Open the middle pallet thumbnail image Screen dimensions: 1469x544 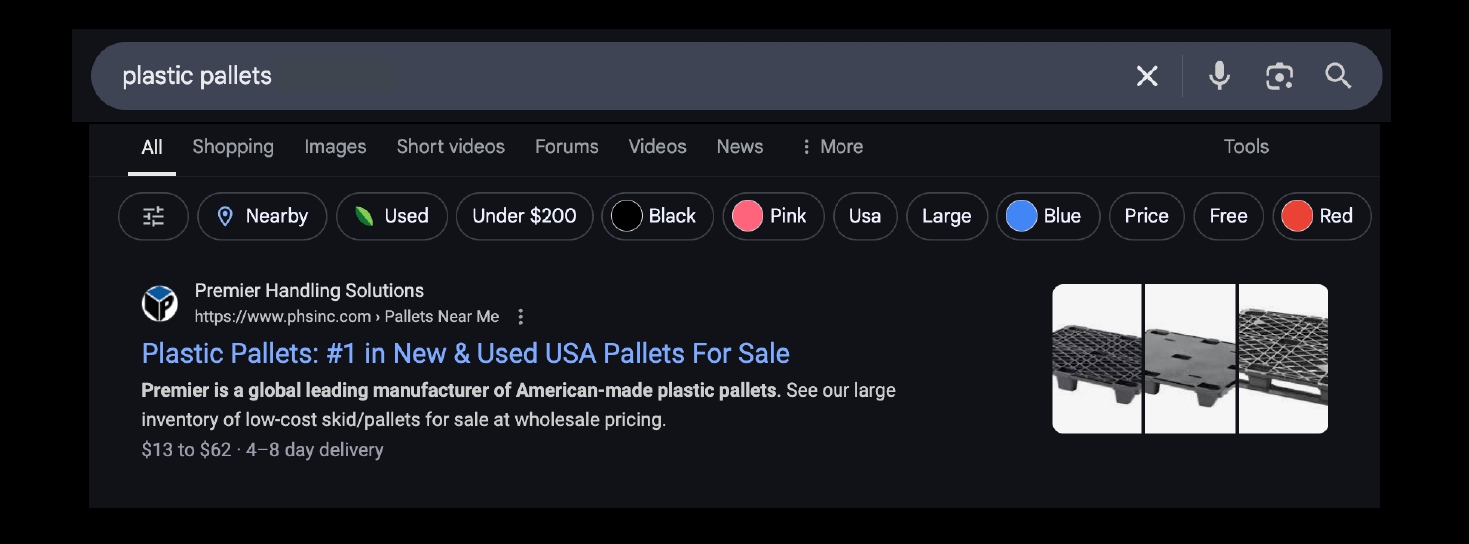(x=1190, y=359)
